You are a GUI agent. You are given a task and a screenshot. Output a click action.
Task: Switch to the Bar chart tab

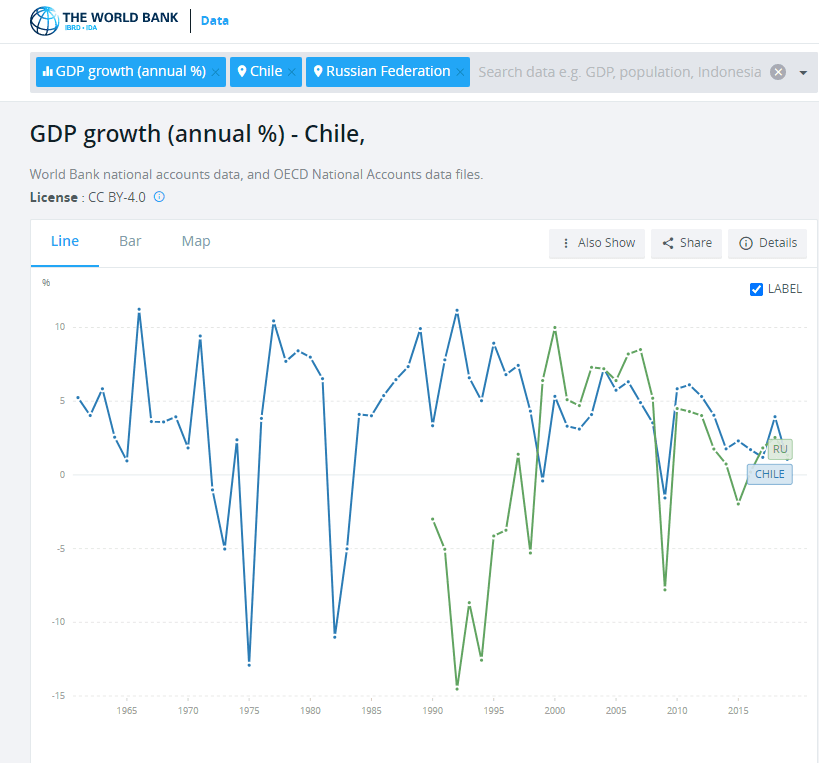[130, 241]
